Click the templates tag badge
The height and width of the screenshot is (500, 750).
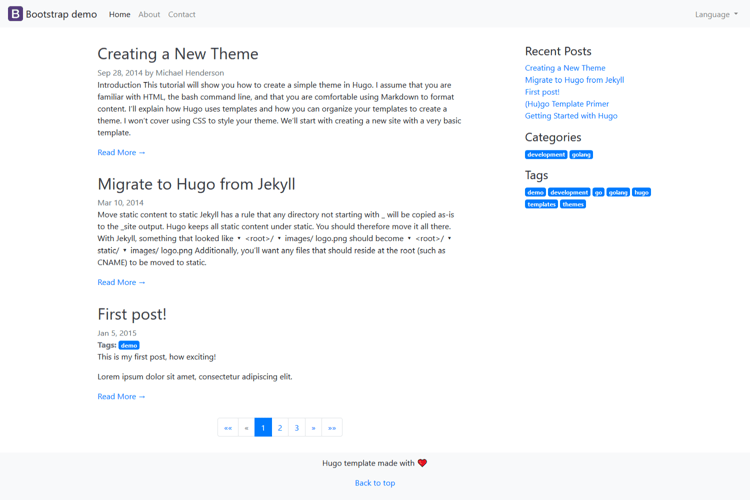click(541, 204)
